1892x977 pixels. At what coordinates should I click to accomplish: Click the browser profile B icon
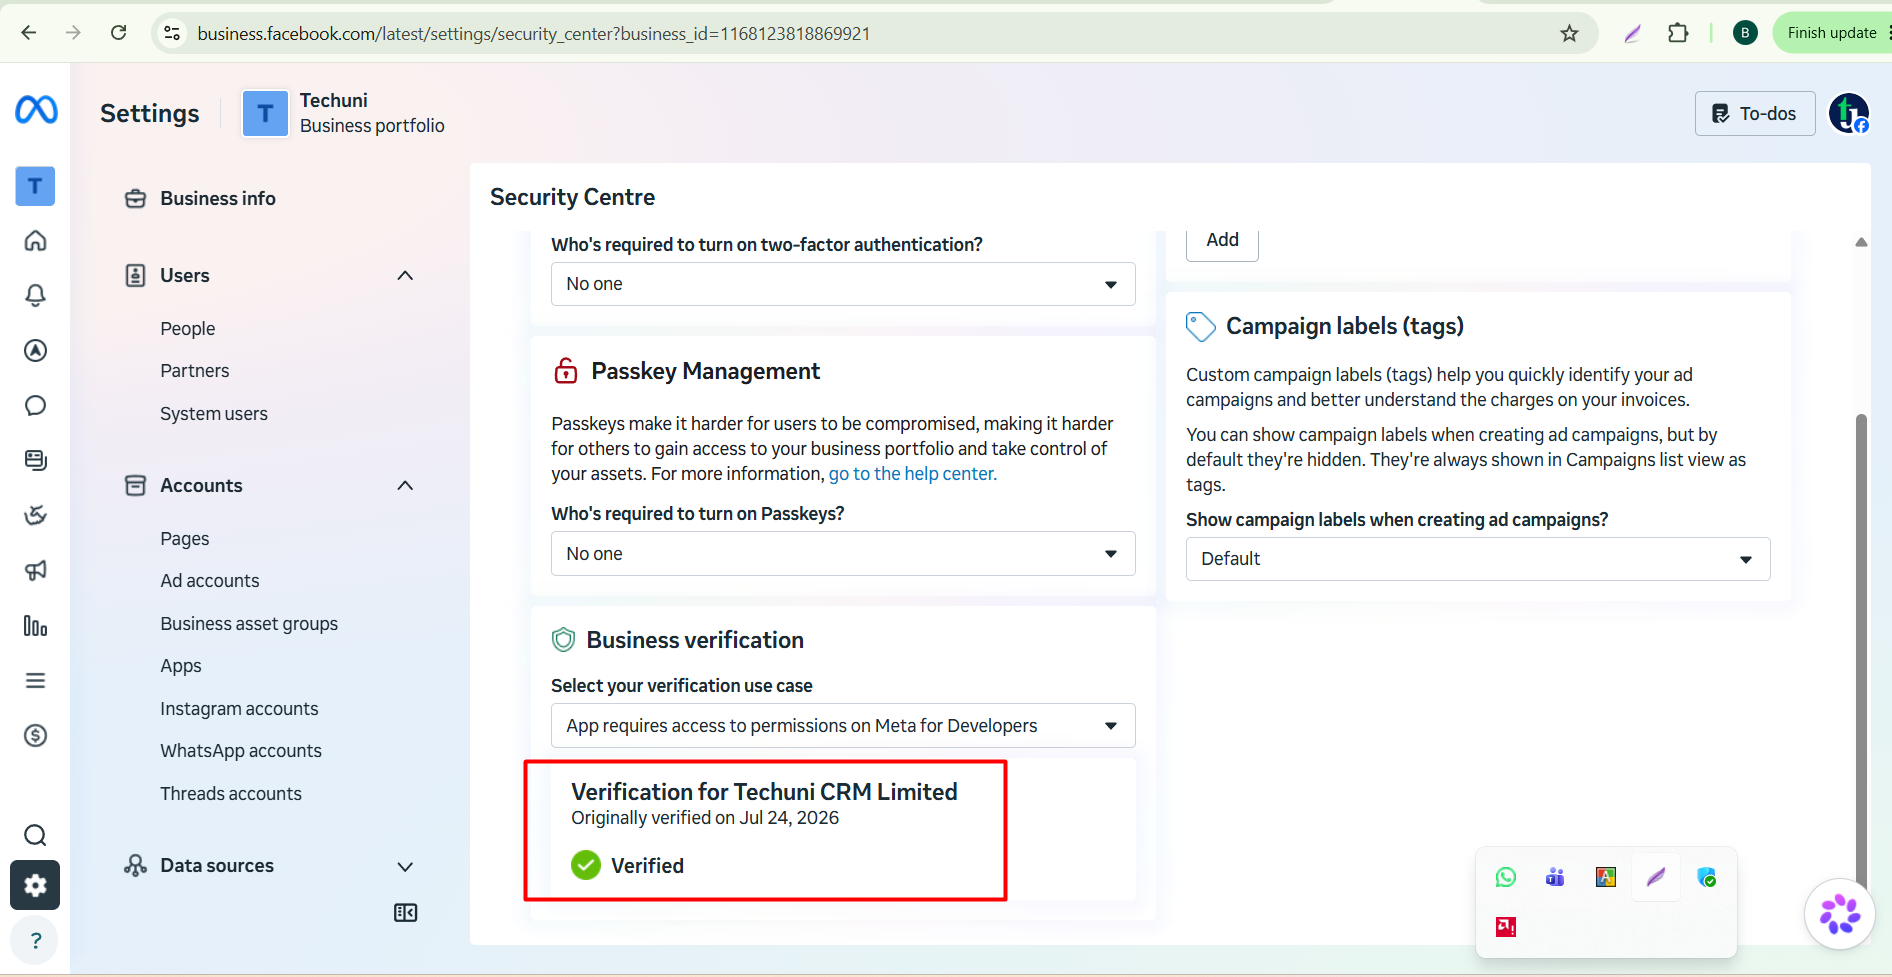click(x=1745, y=33)
